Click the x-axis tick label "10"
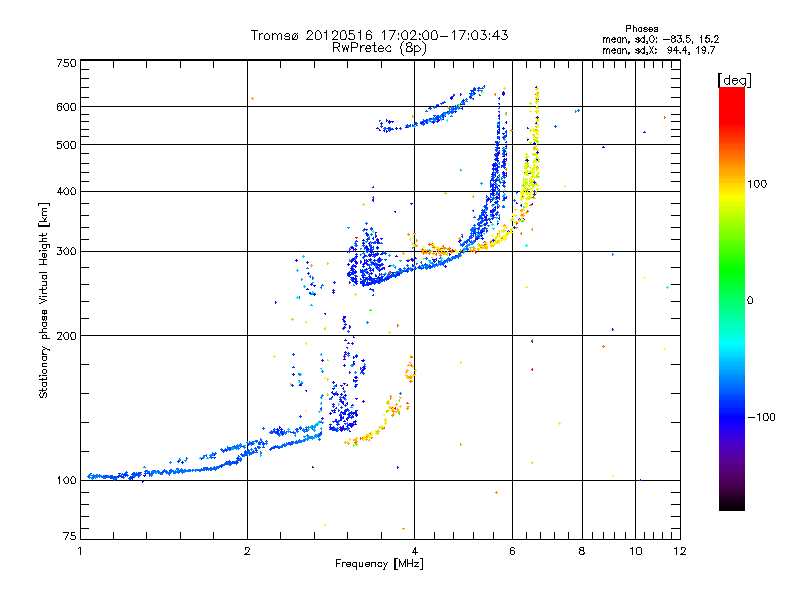 point(635,551)
